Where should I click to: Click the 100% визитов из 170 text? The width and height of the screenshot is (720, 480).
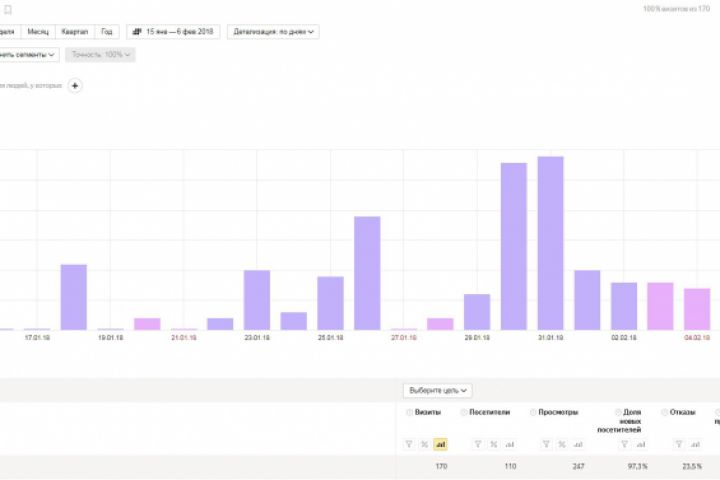(676, 9)
